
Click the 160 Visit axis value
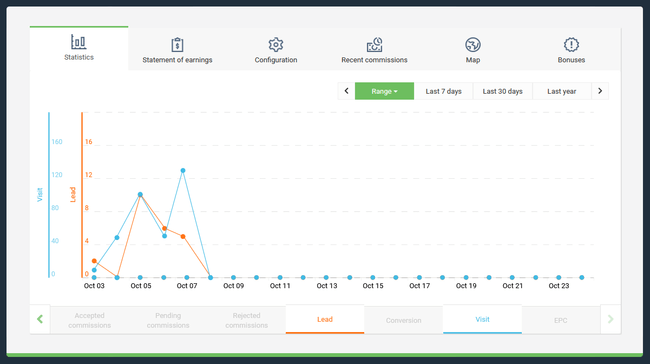[x=57, y=142]
